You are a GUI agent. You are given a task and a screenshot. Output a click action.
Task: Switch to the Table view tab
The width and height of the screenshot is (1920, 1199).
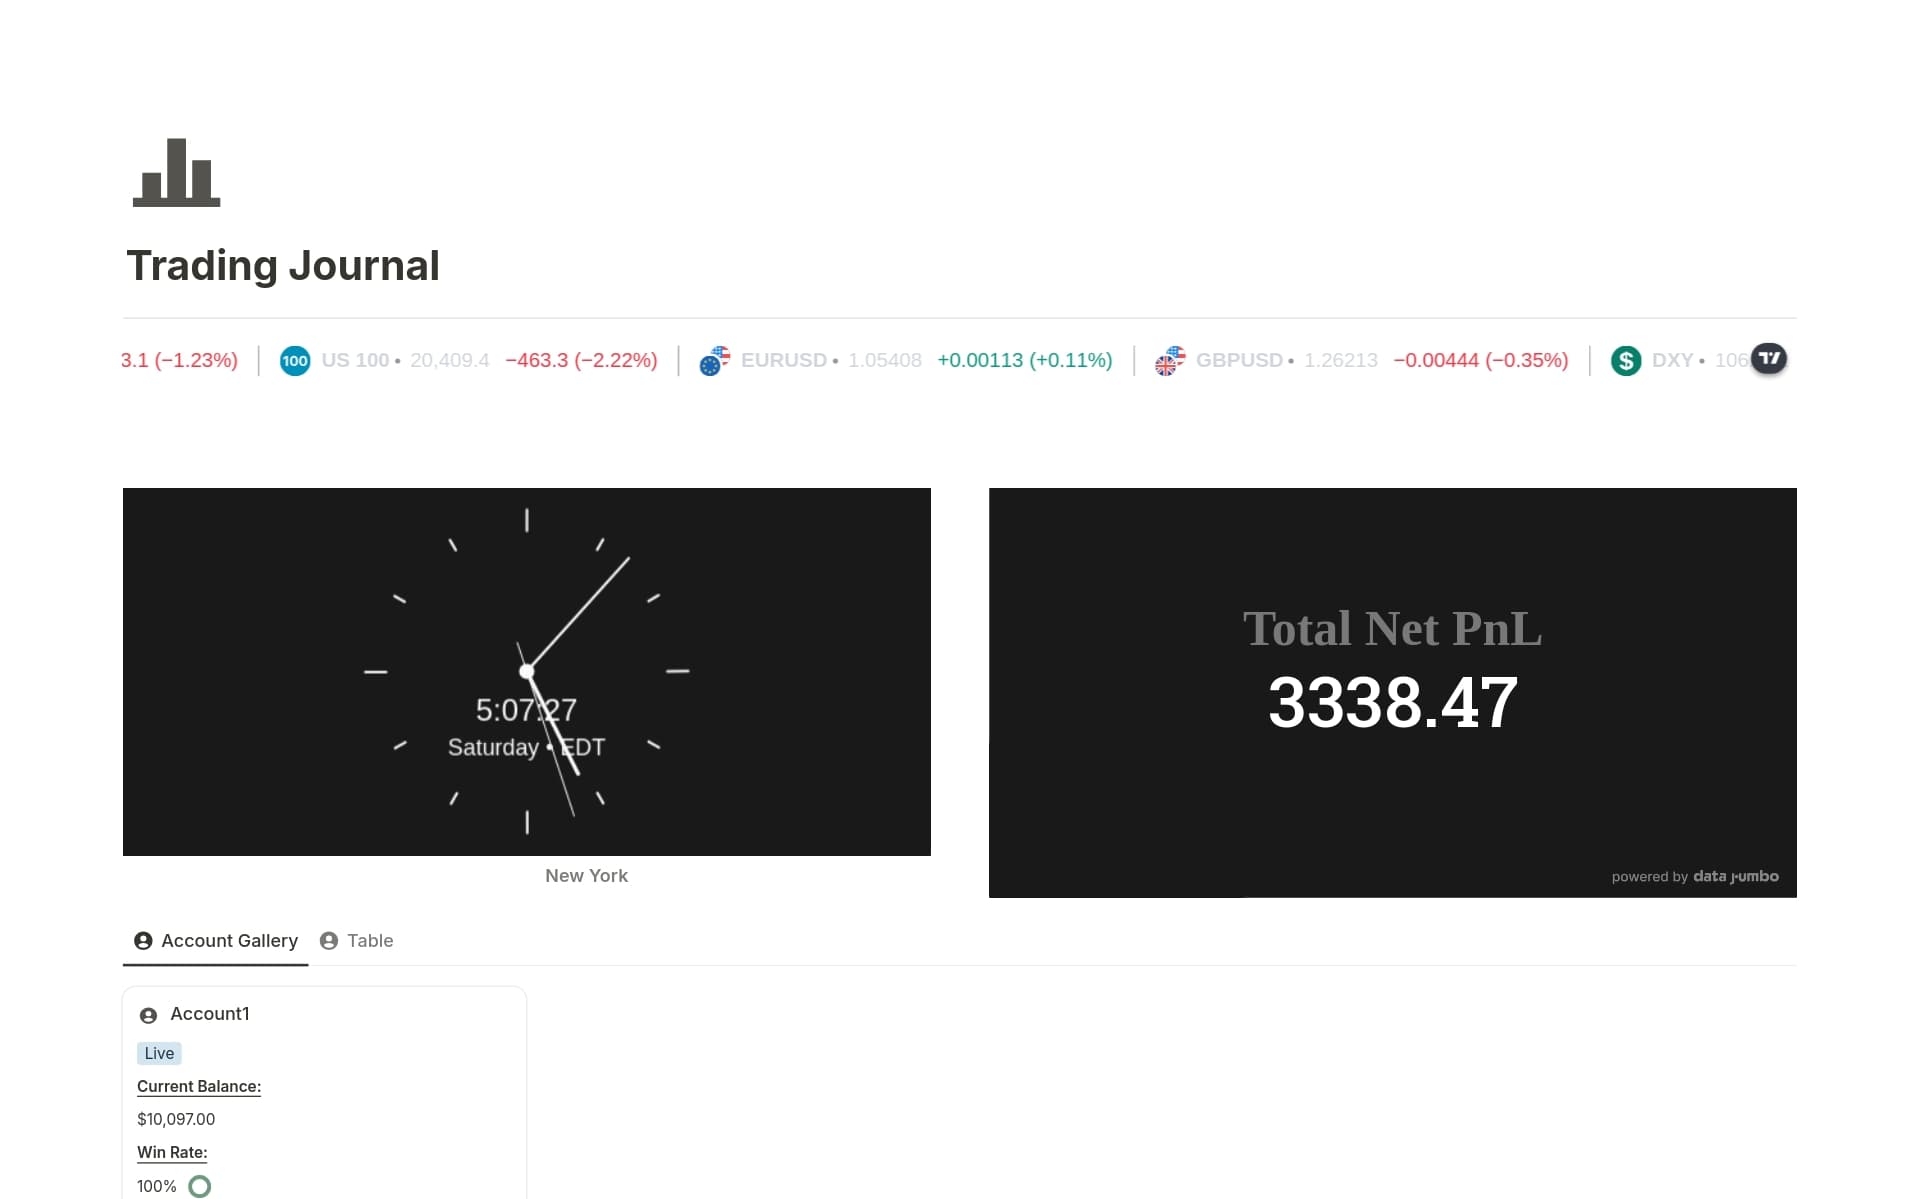369,940
